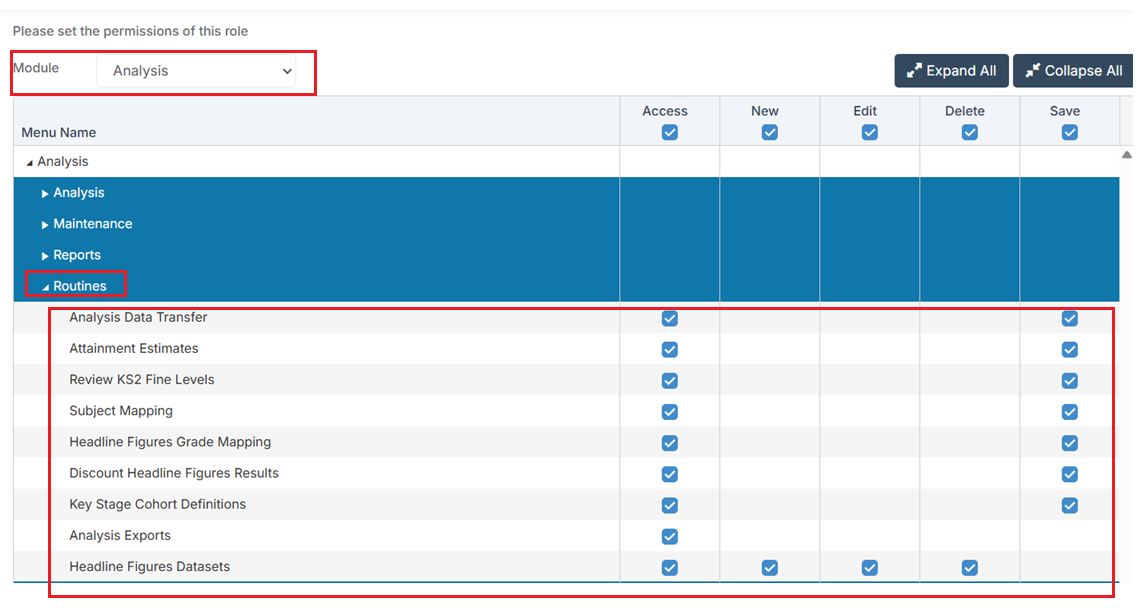Image resolution: width=1146 pixels, height=612 pixels.
Task: Uncheck Access for Analysis Data Transfer
Action: tap(669, 318)
